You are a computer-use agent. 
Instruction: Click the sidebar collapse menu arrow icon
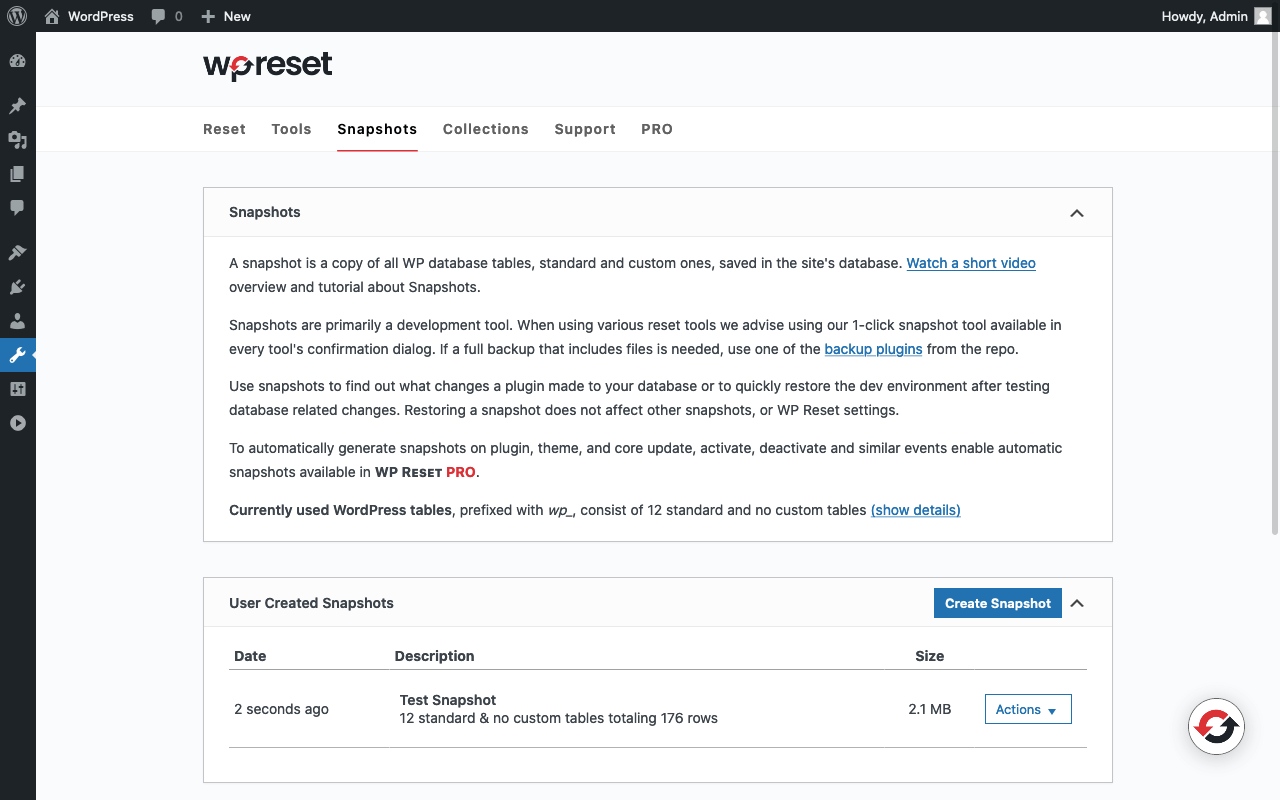point(17,423)
